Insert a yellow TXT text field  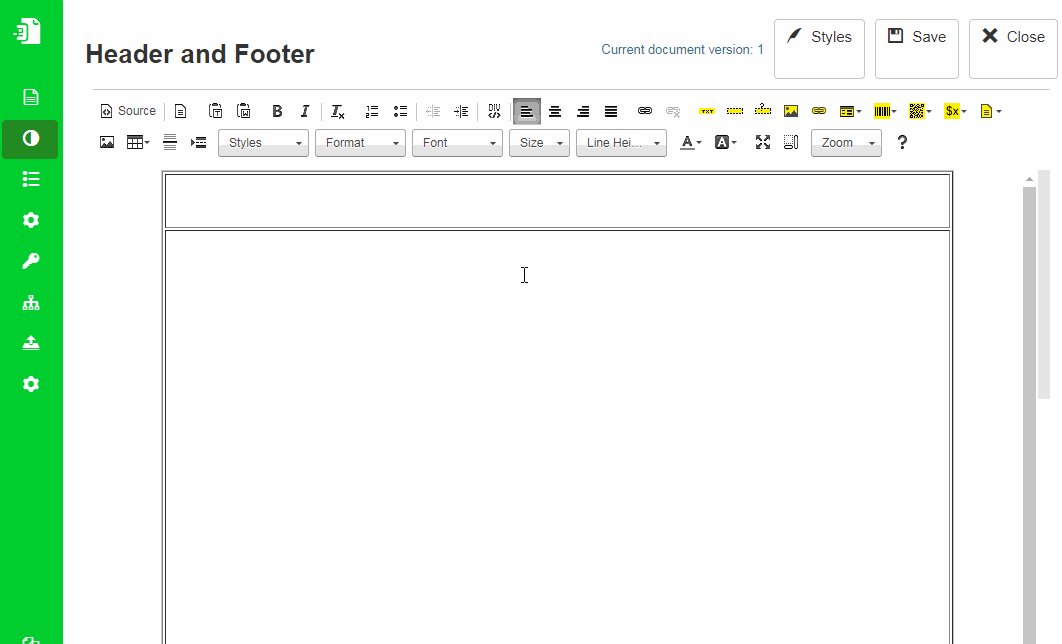pyautogui.click(x=707, y=111)
